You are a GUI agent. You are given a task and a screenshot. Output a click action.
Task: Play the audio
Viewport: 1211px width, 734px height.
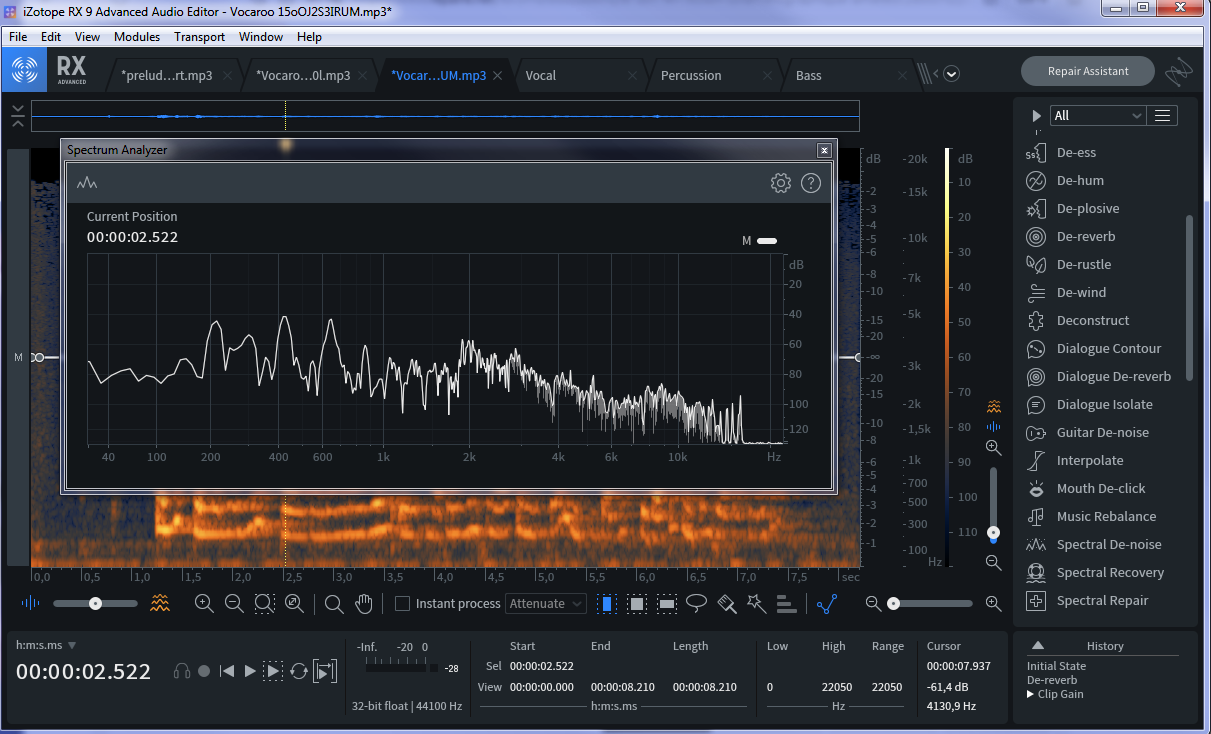pos(250,672)
